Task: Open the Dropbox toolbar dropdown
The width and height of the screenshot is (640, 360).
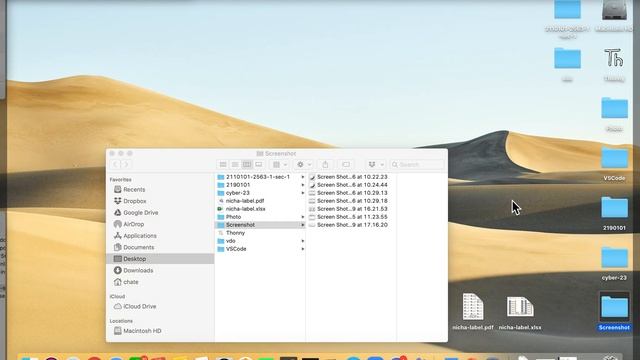Action: (x=375, y=164)
